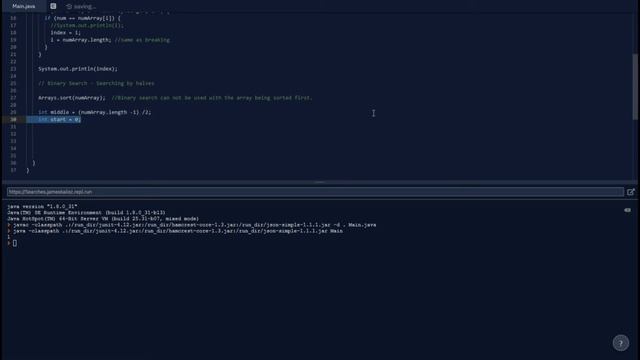Switch to the Main.java tab

24,6
